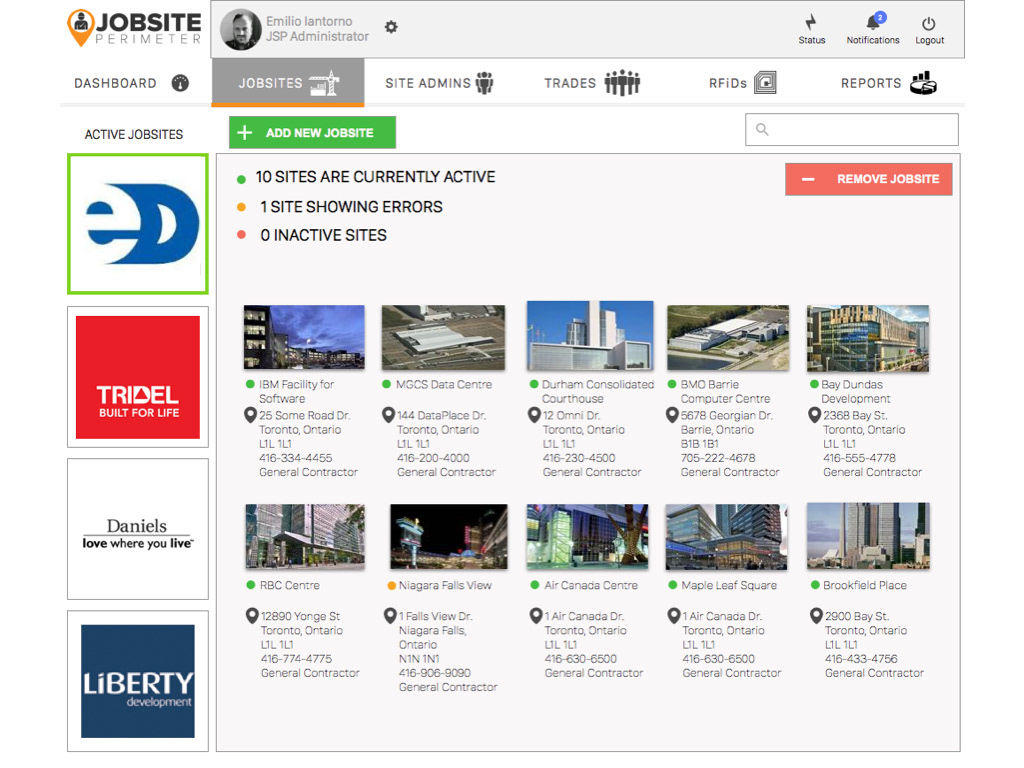Click the map pin for 1 Falls View Dr.
This screenshot has height=768, width=1024.
[391, 615]
